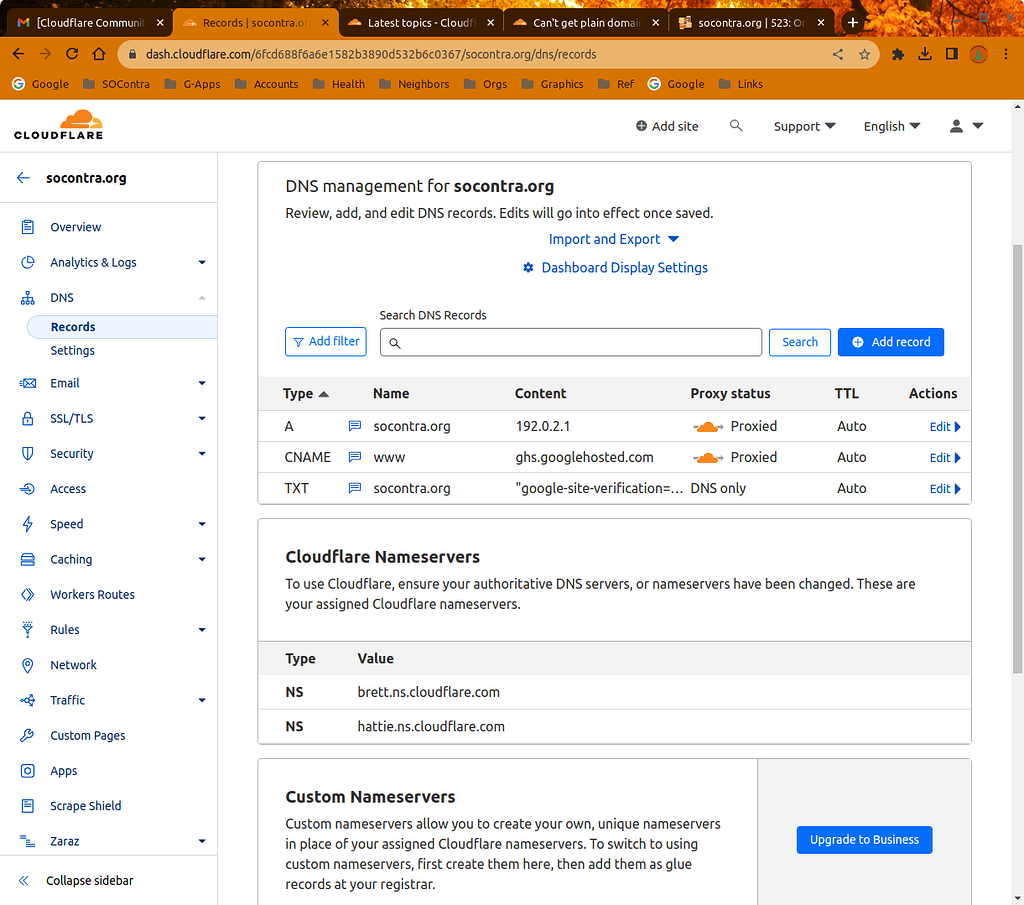Click Edit on the socontra.org A record
The width and height of the screenshot is (1024, 905).
[x=945, y=427]
